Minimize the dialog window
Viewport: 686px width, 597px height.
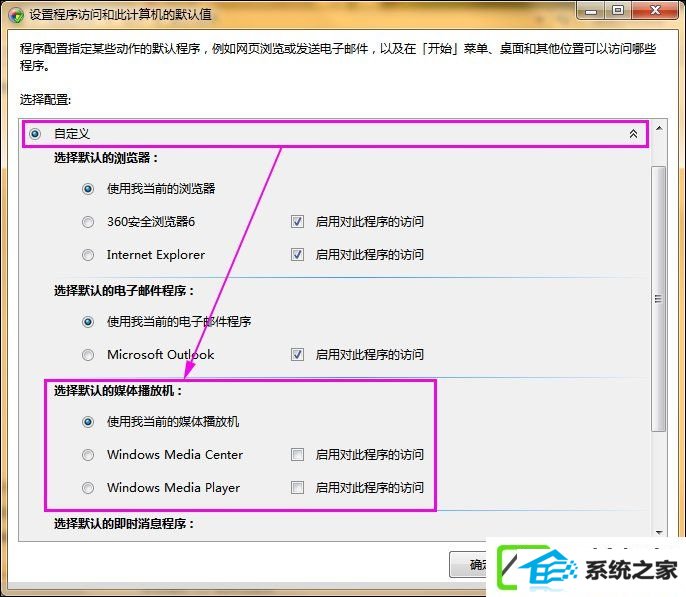click(x=591, y=11)
